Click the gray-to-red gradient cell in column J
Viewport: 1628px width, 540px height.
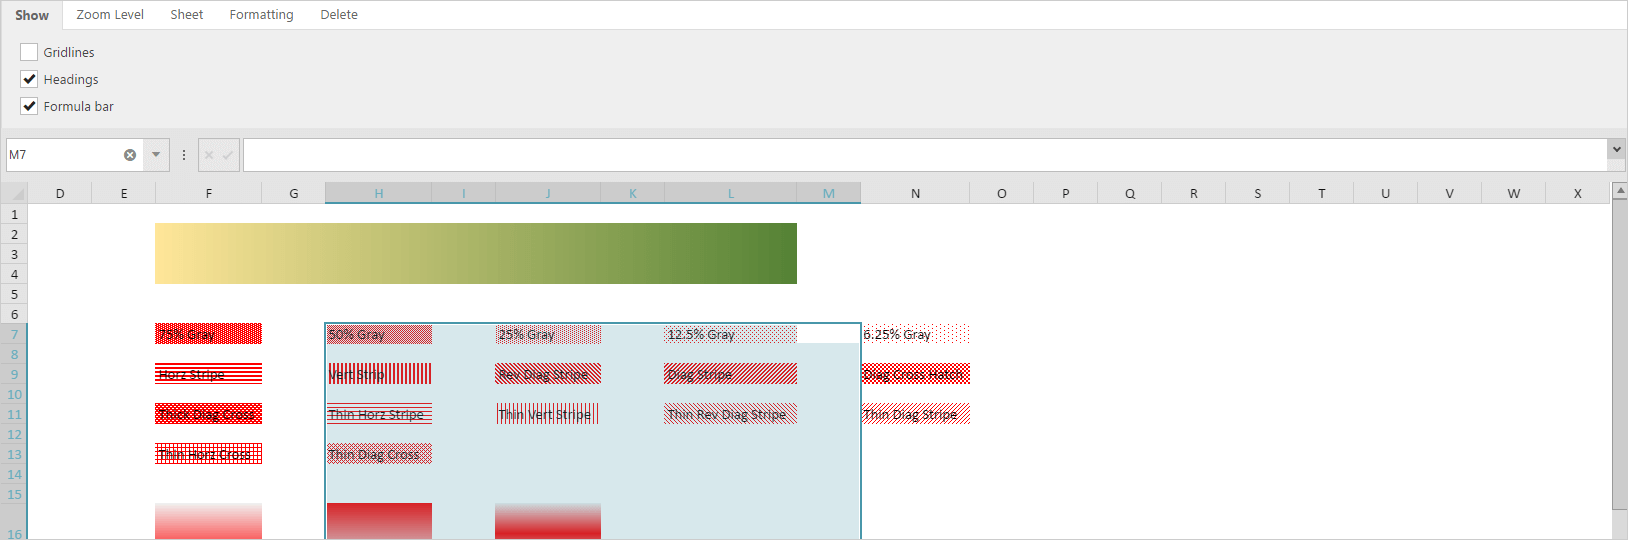tap(548, 521)
